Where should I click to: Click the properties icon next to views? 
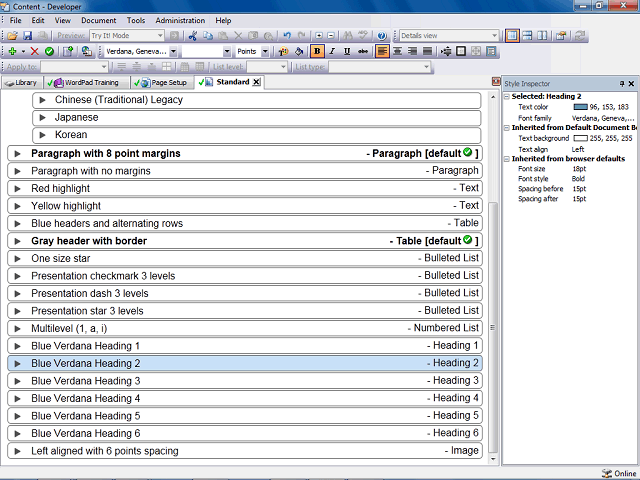(x=561, y=36)
